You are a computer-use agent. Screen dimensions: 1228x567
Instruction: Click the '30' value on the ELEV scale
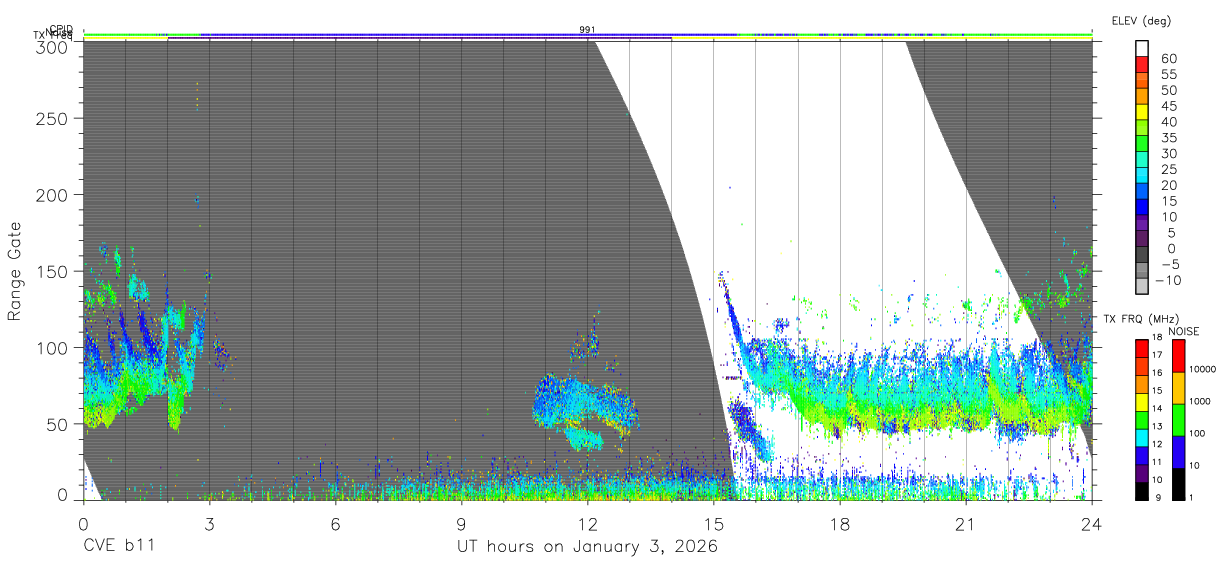point(1169,154)
